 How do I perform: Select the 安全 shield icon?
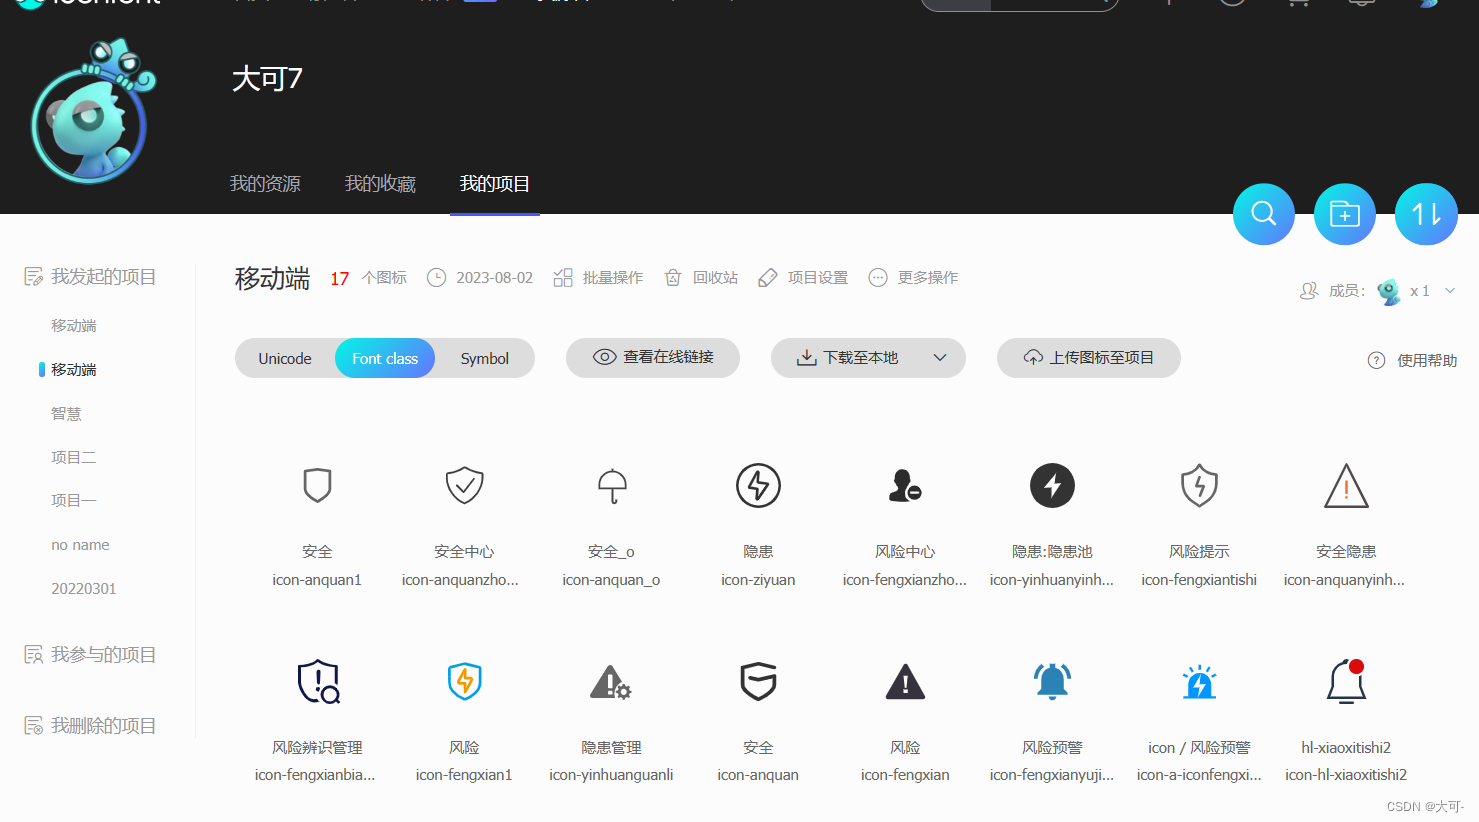tap(317, 485)
